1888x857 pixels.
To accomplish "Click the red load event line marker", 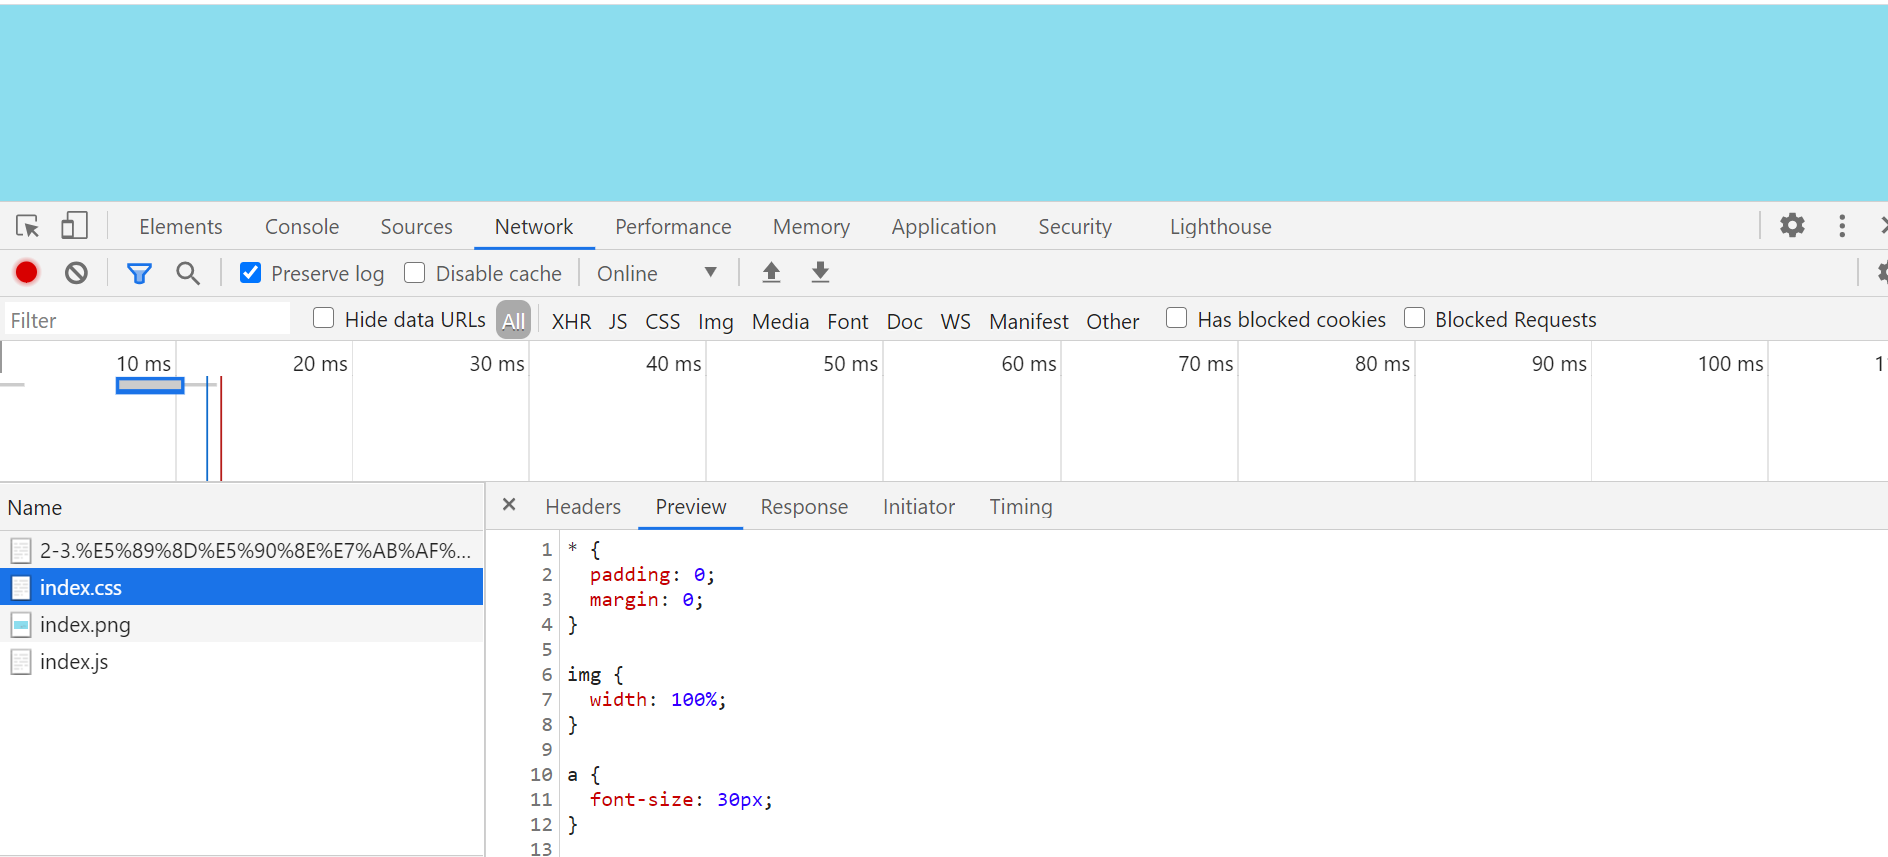I will [221, 428].
